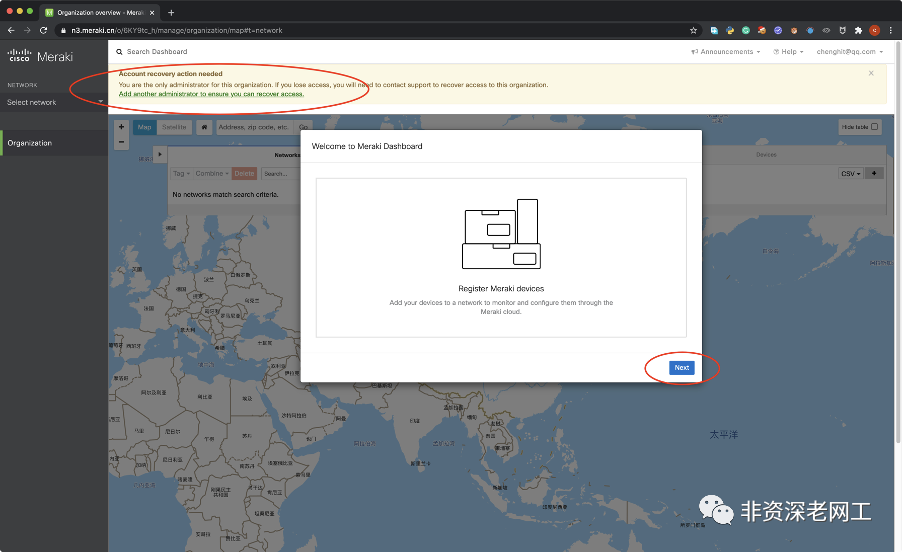
Task: Click the green circular extension icon
Action: (746, 30)
